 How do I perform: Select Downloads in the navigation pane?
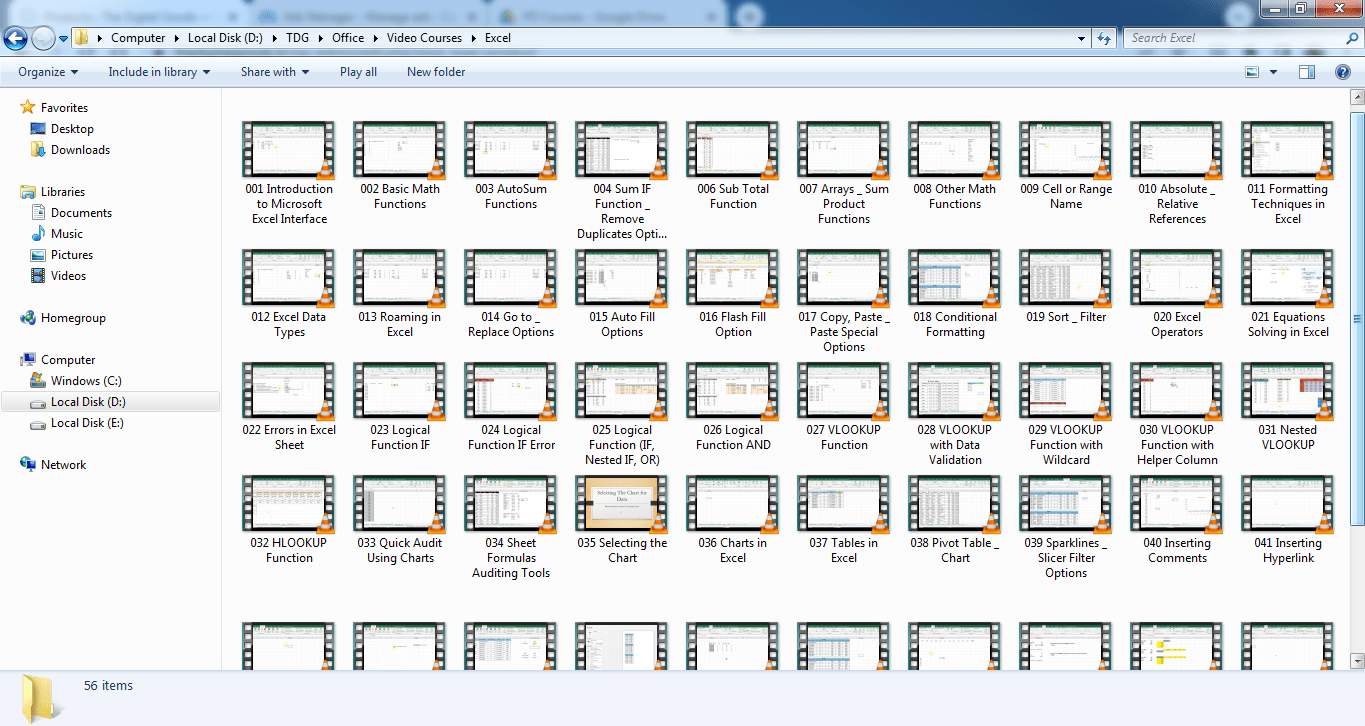(80, 150)
